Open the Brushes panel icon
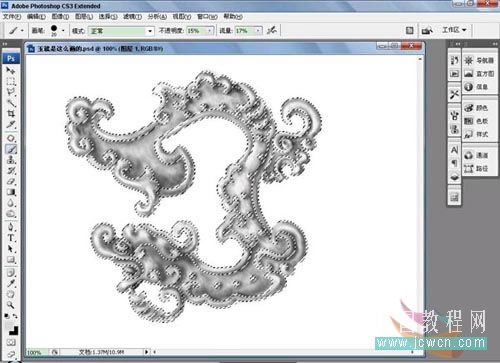This screenshot has height=363, width=500. click(454, 116)
